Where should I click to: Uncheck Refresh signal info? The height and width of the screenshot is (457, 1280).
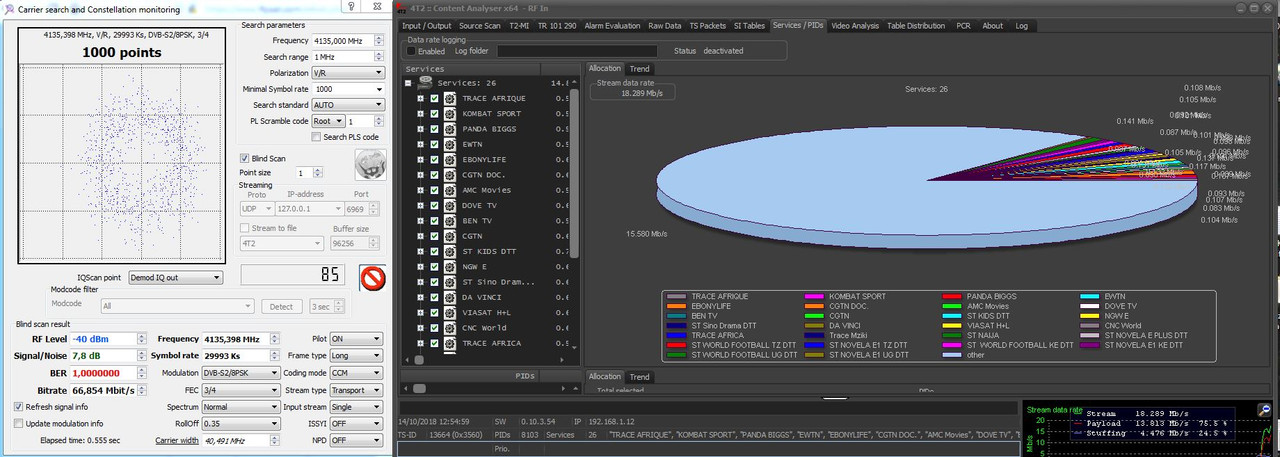[x=19, y=407]
